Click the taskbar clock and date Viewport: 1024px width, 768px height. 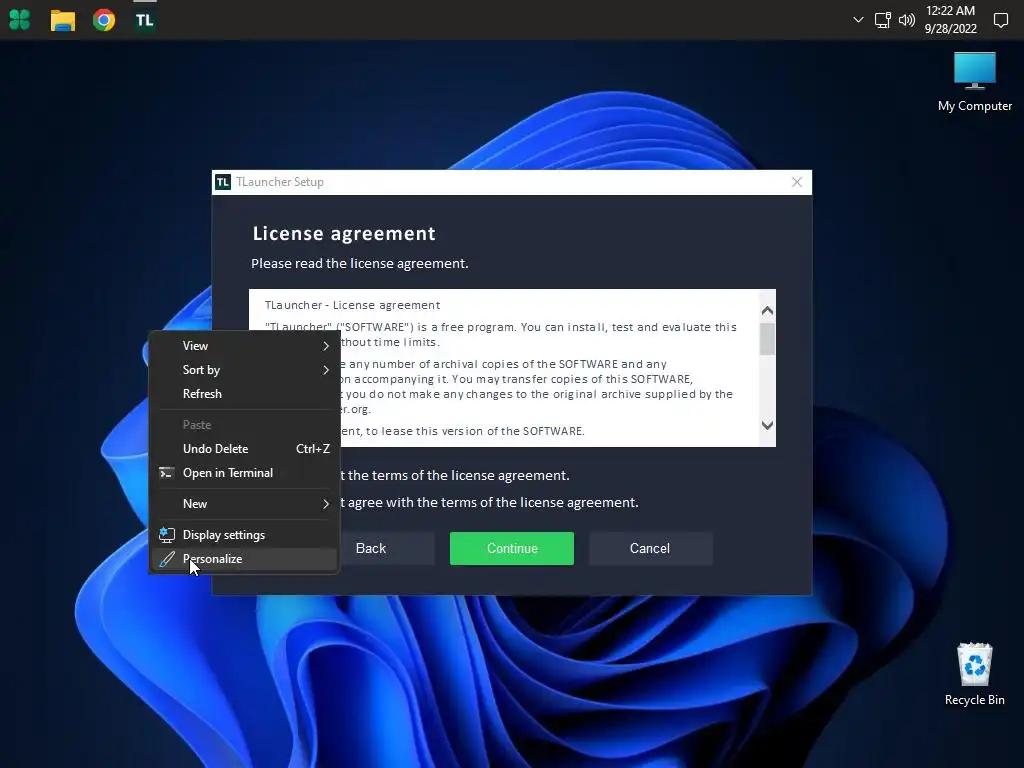950,20
